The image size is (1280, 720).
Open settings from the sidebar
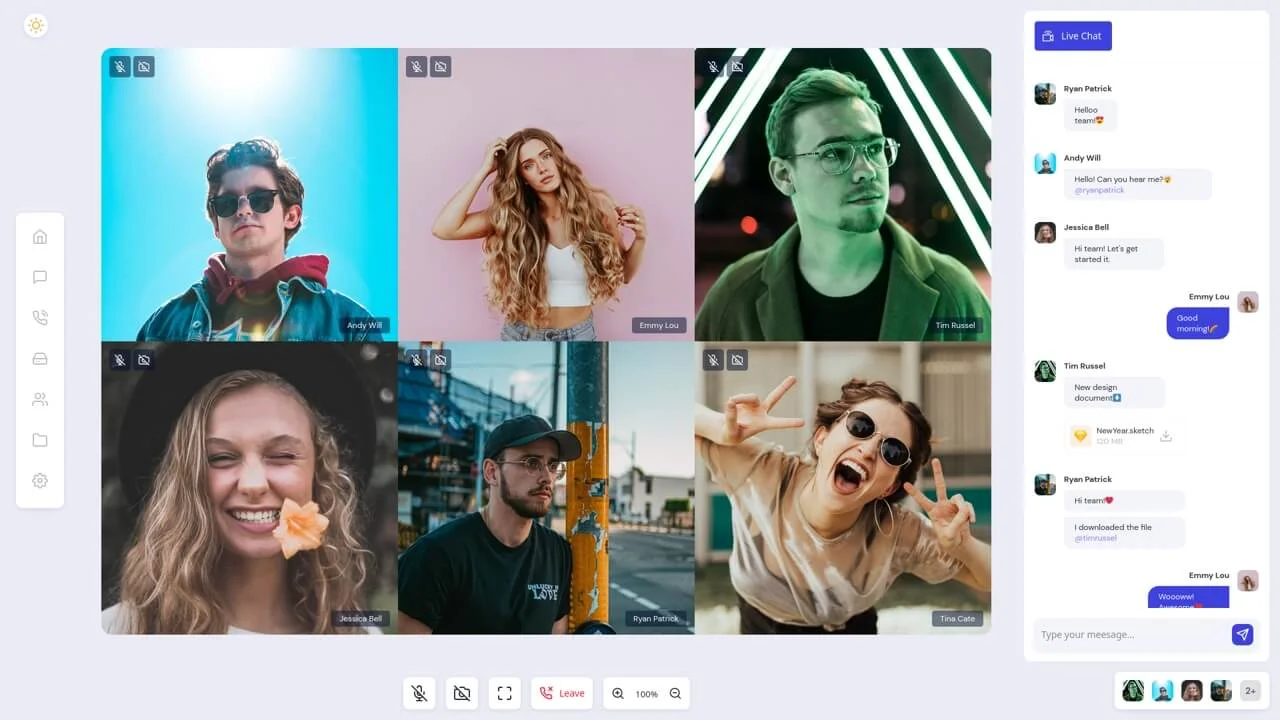[x=40, y=481]
